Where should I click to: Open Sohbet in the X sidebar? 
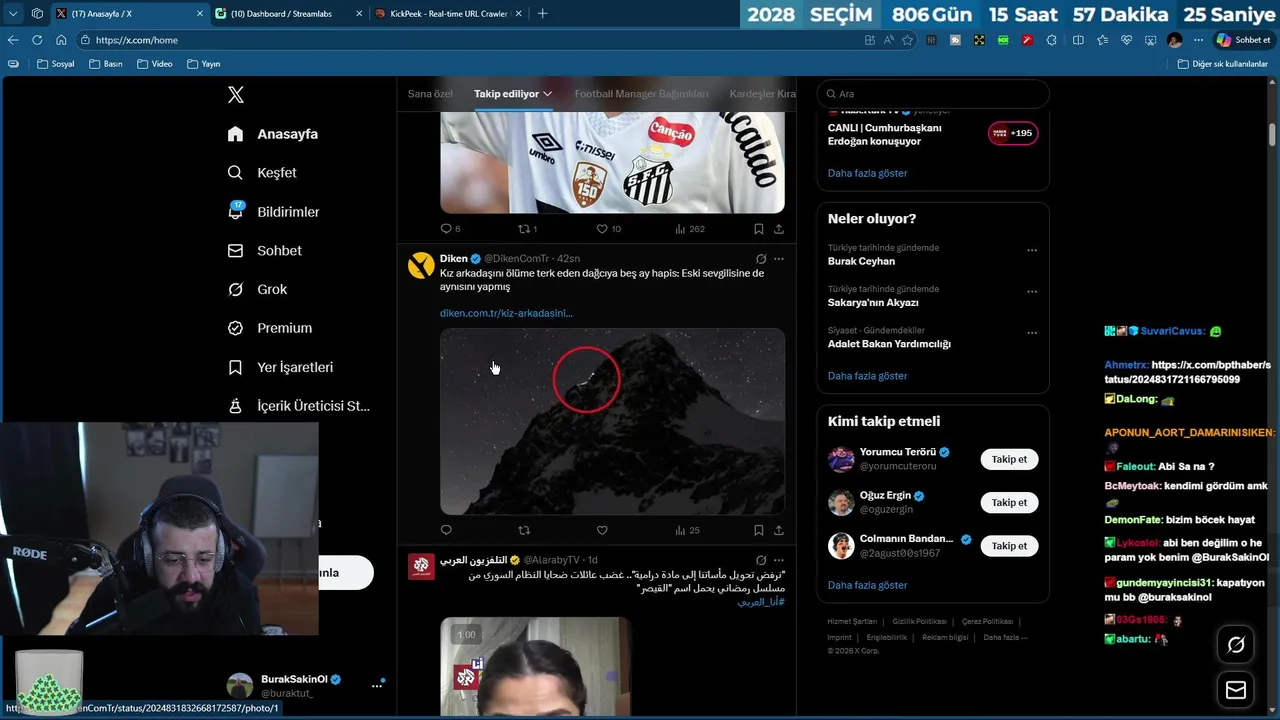pos(264,251)
